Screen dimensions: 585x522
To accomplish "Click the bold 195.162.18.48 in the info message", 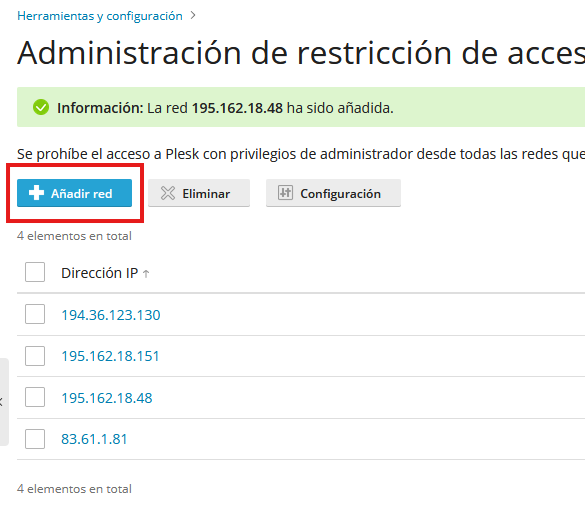I will [x=237, y=108].
